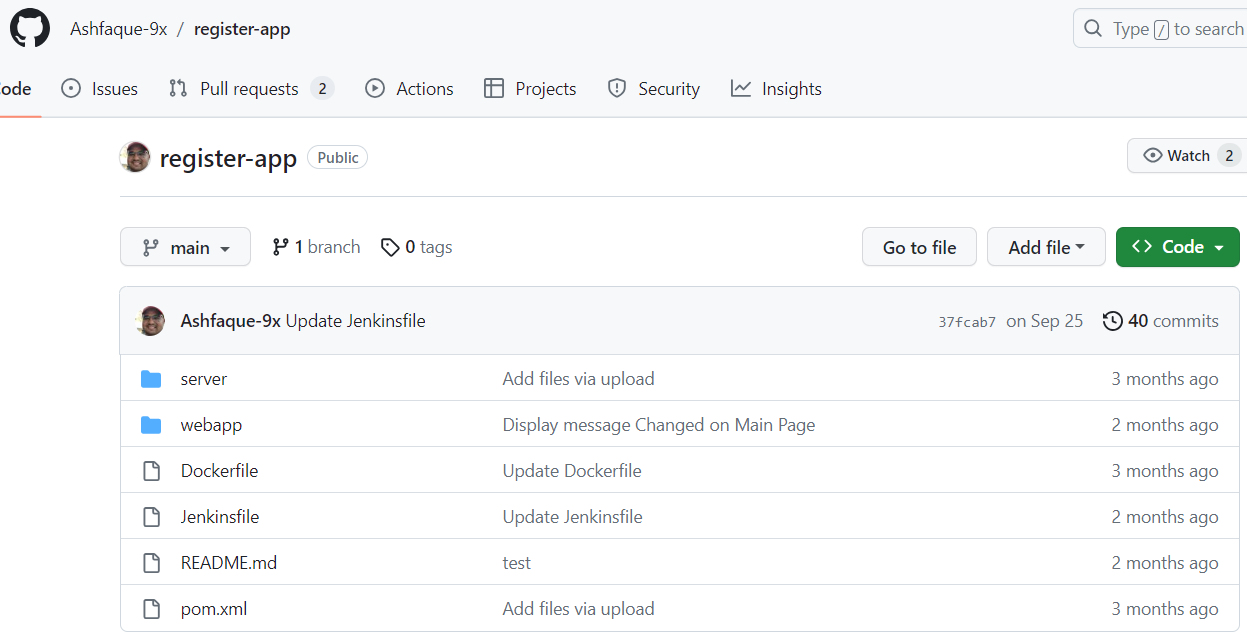The width and height of the screenshot is (1247, 642).
Task: Click the search magnifier icon
Action: point(1093,29)
